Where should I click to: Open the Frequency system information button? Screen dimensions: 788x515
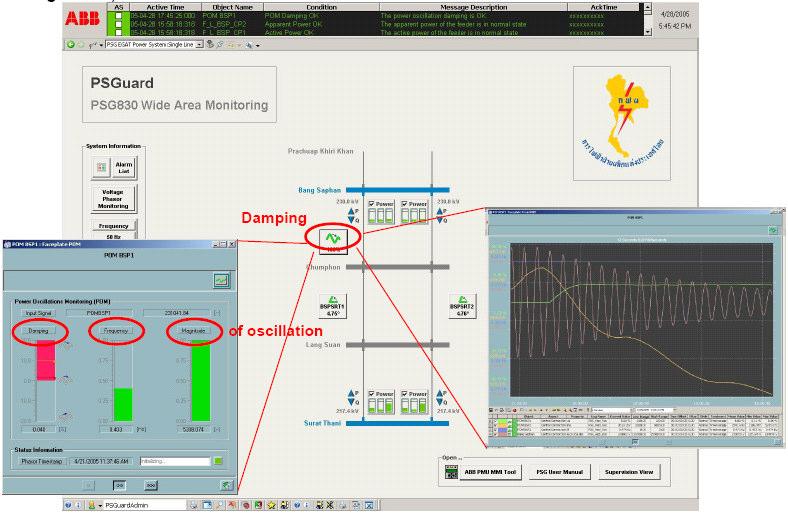coord(114,226)
